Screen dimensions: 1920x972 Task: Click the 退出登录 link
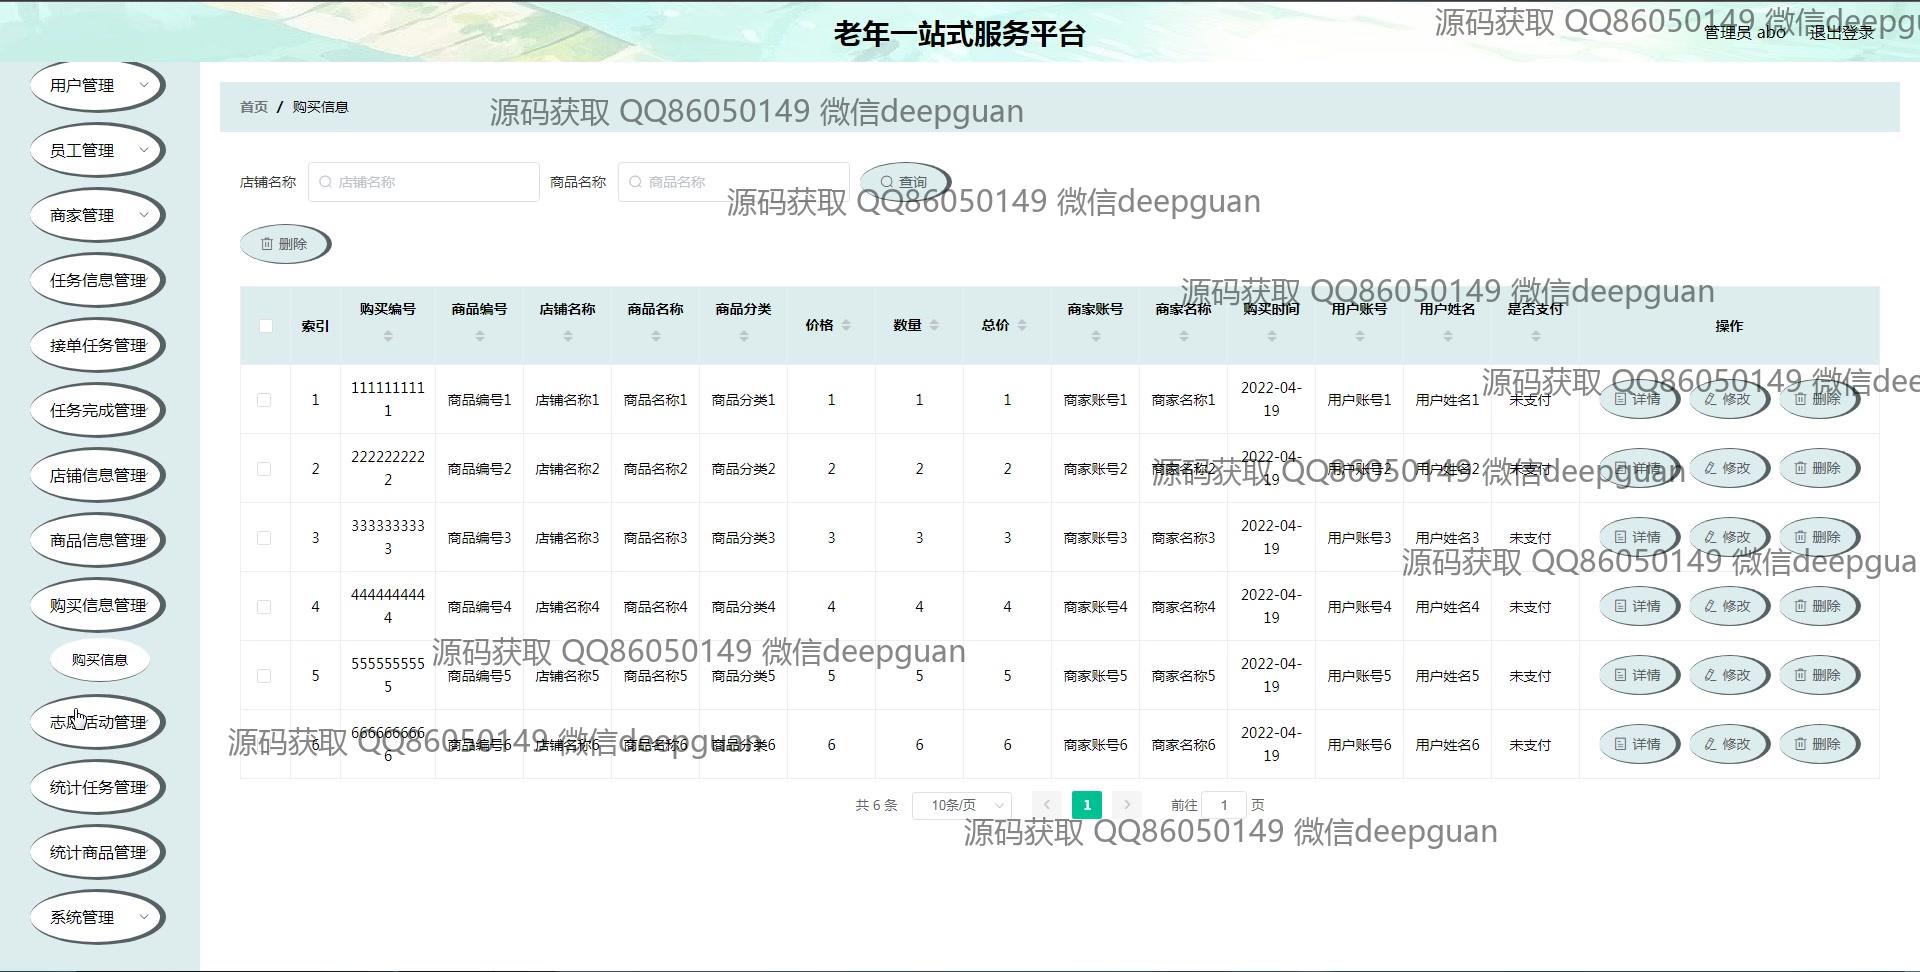click(x=1842, y=33)
